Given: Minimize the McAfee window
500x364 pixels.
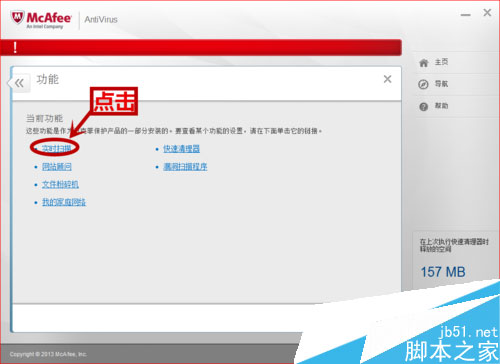Looking at the screenshot, I should click(x=466, y=15).
